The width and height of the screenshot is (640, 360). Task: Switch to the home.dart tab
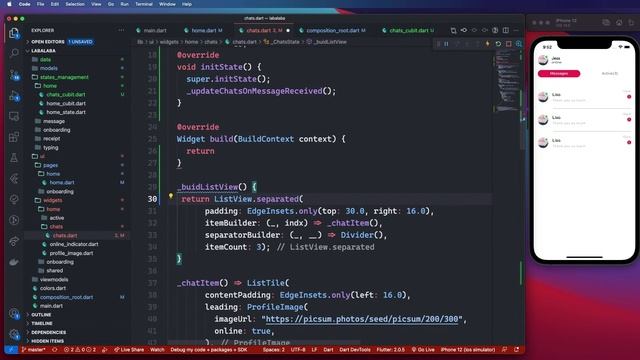[x=203, y=30]
